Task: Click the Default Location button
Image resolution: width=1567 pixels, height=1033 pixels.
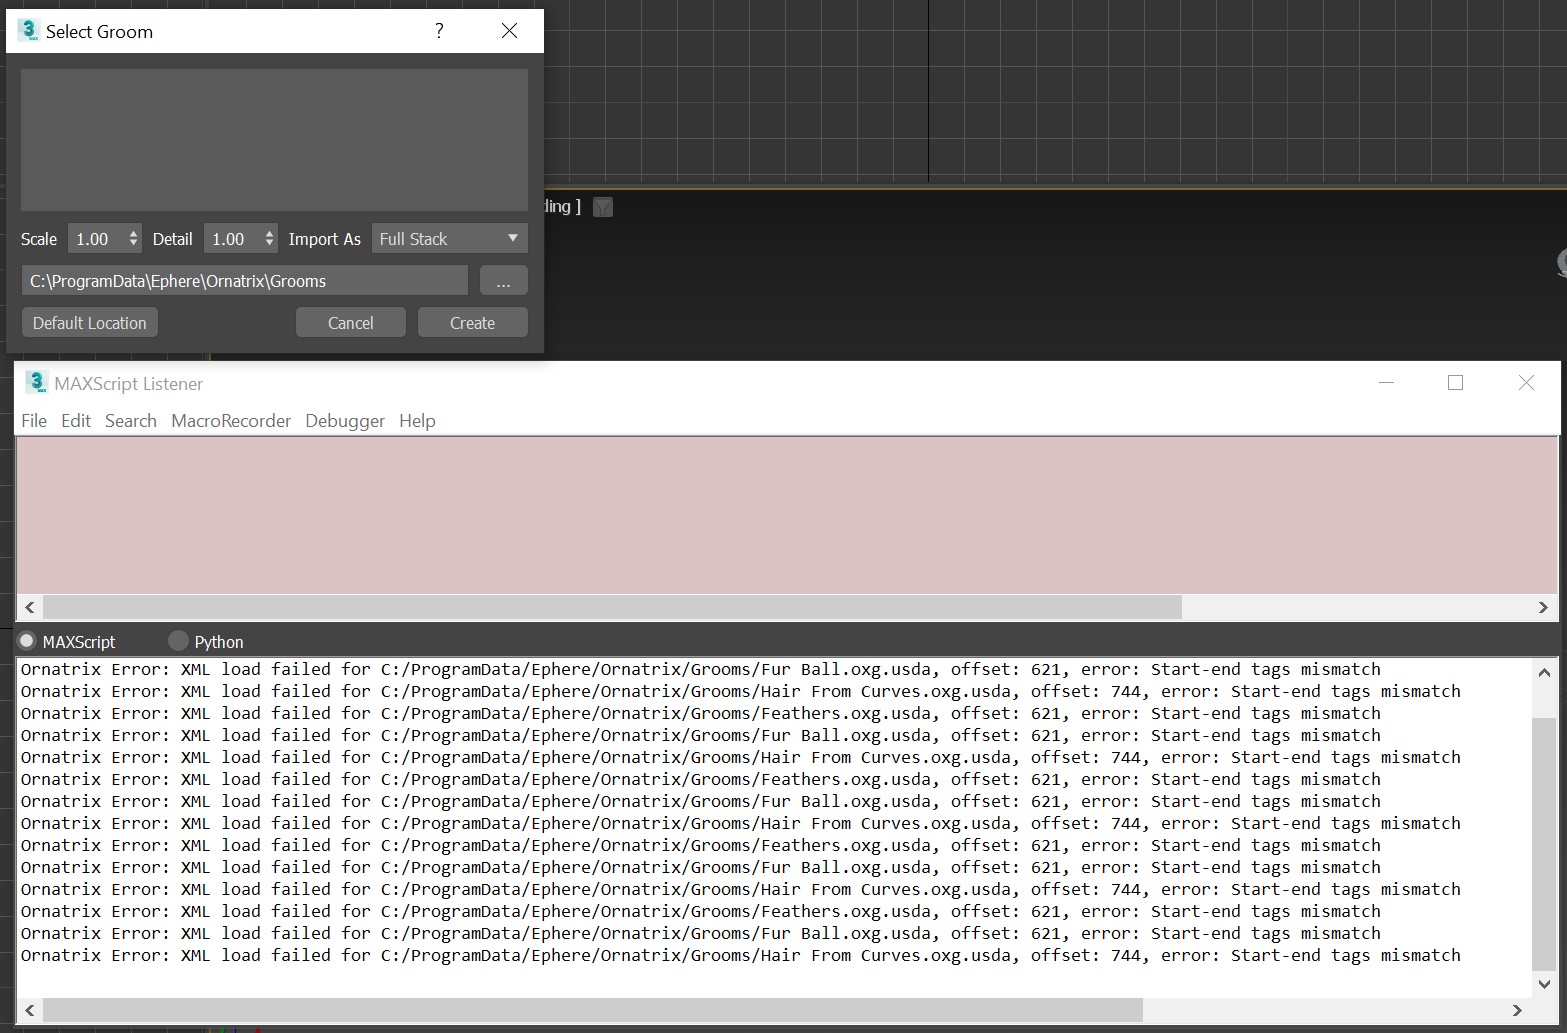Action: tap(90, 323)
